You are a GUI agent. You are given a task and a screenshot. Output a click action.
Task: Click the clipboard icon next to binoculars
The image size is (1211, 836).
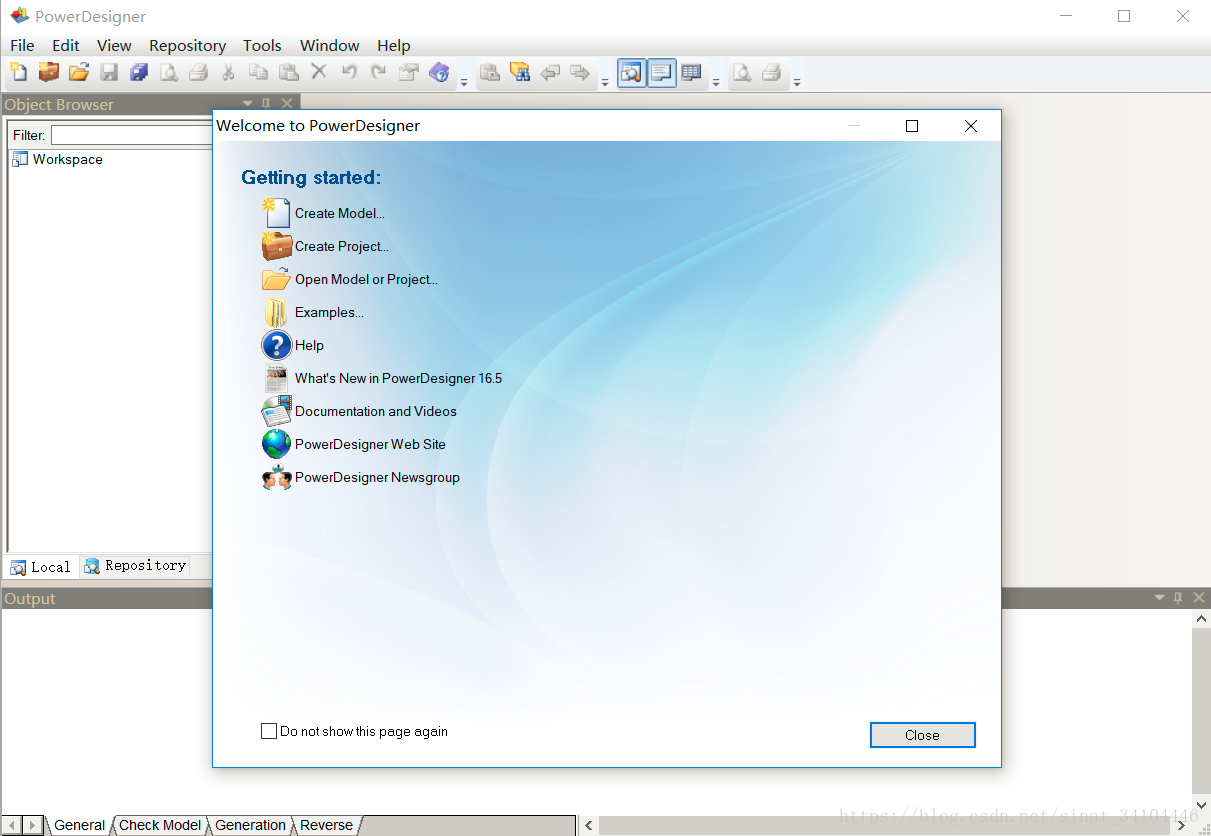click(x=490, y=72)
